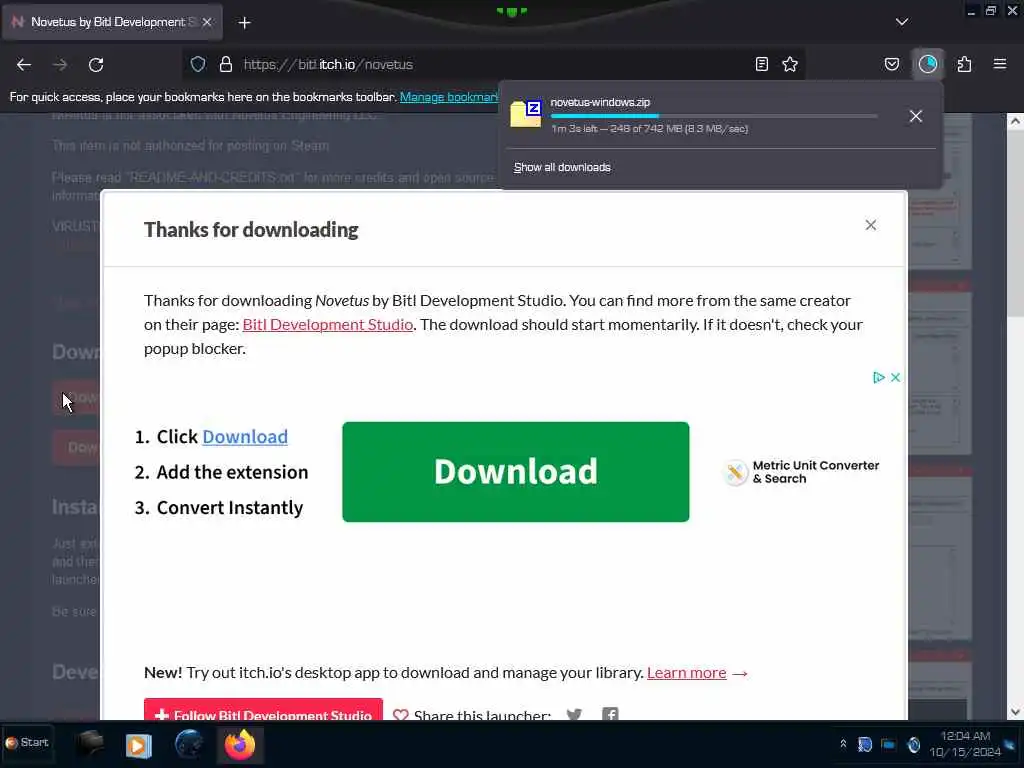Viewport: 1024px width, 768px height.
Task: Cancel the novetus-windows.zip download
Action: coord(916,116)
